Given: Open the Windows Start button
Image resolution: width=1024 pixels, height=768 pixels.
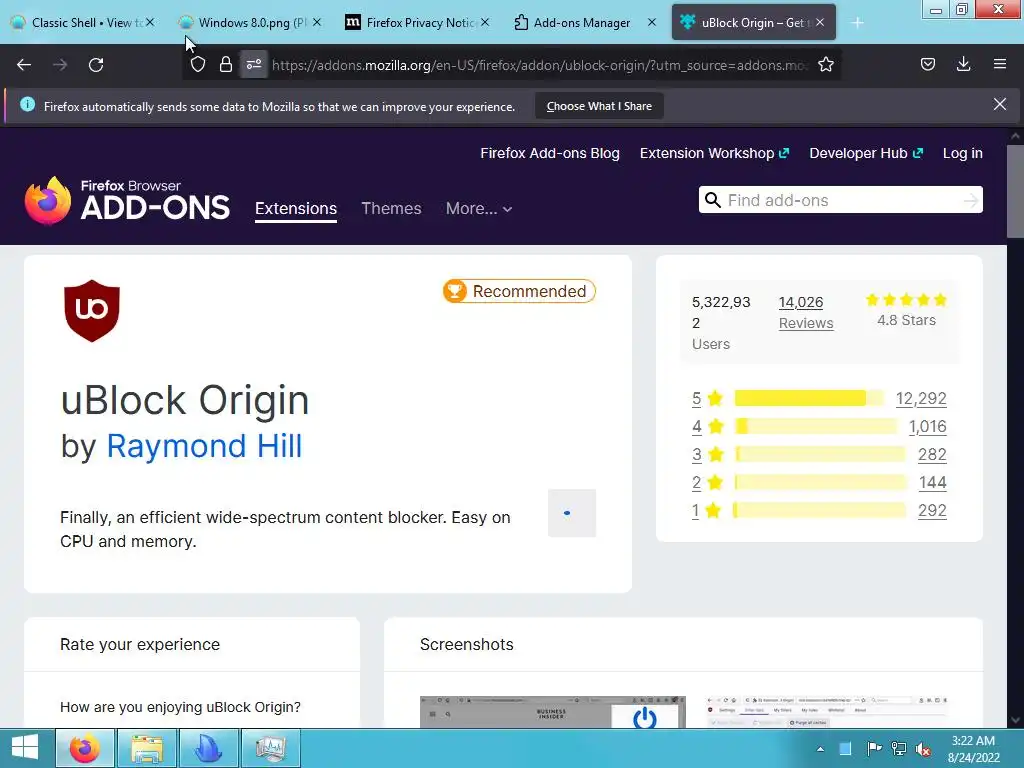Looking at the screenshot, I should pos(25,748).
